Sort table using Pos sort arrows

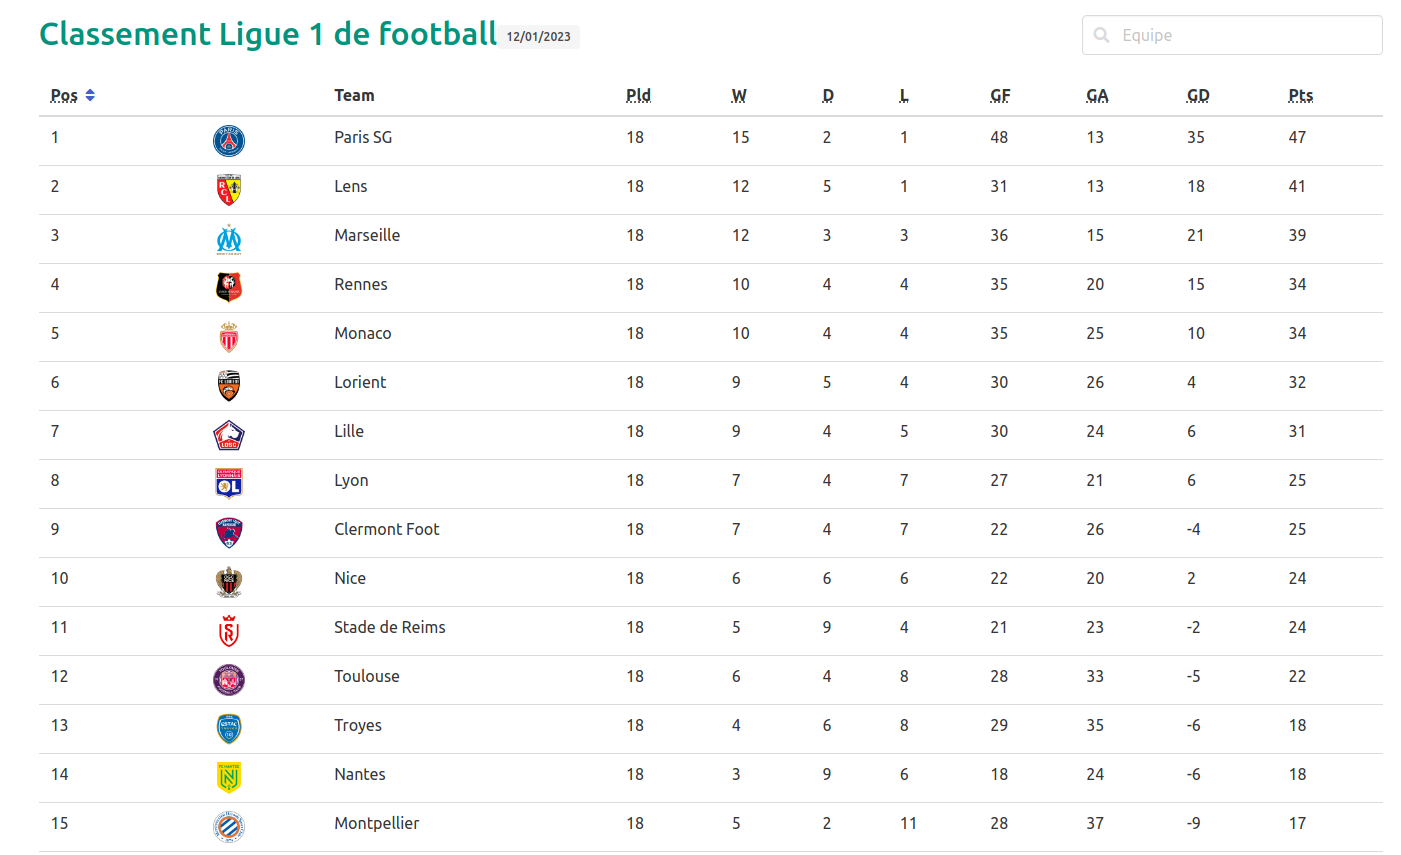pyautogui.click(x=90, y=95)
